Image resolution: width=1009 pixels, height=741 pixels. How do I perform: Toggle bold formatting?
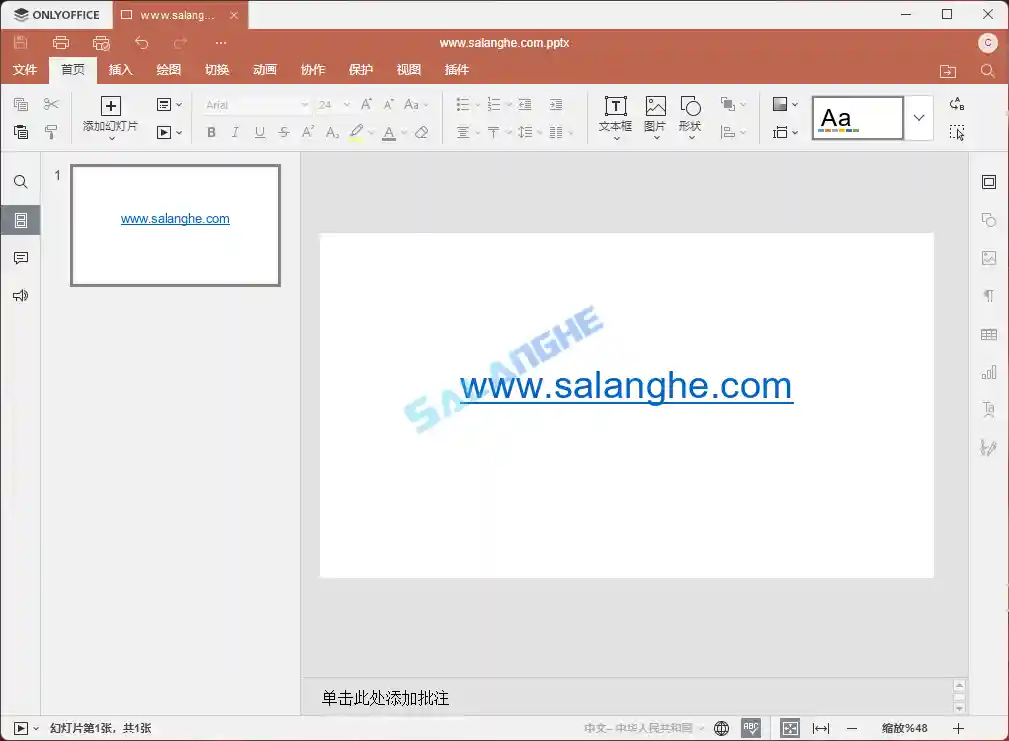click(211, 132)
